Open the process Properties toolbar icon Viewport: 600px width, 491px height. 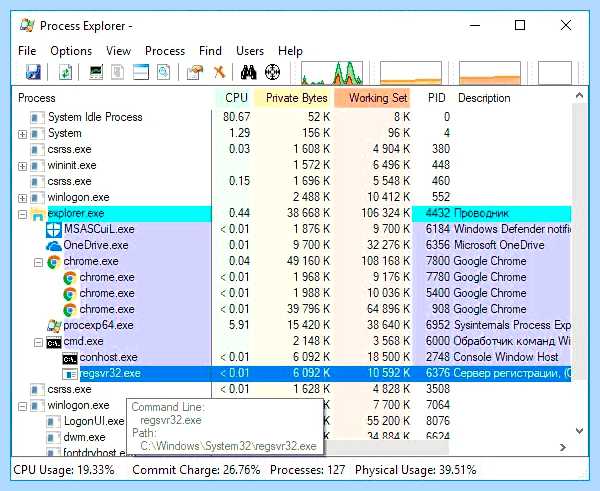click(x=195, y=72)
